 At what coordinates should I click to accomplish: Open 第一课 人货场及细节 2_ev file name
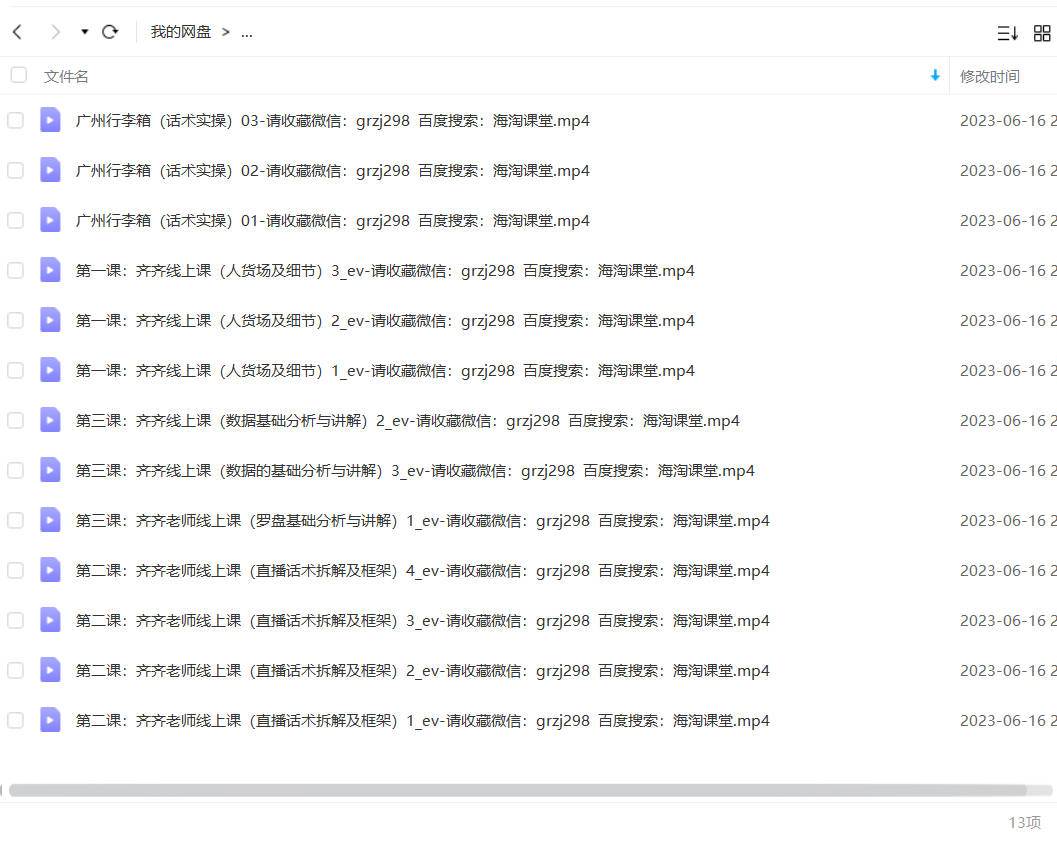click(385, 320)
